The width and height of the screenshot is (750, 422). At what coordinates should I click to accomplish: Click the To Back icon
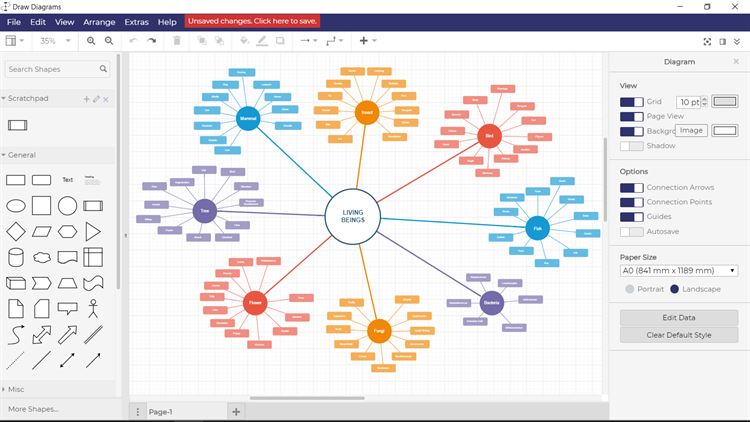point(219,41)
